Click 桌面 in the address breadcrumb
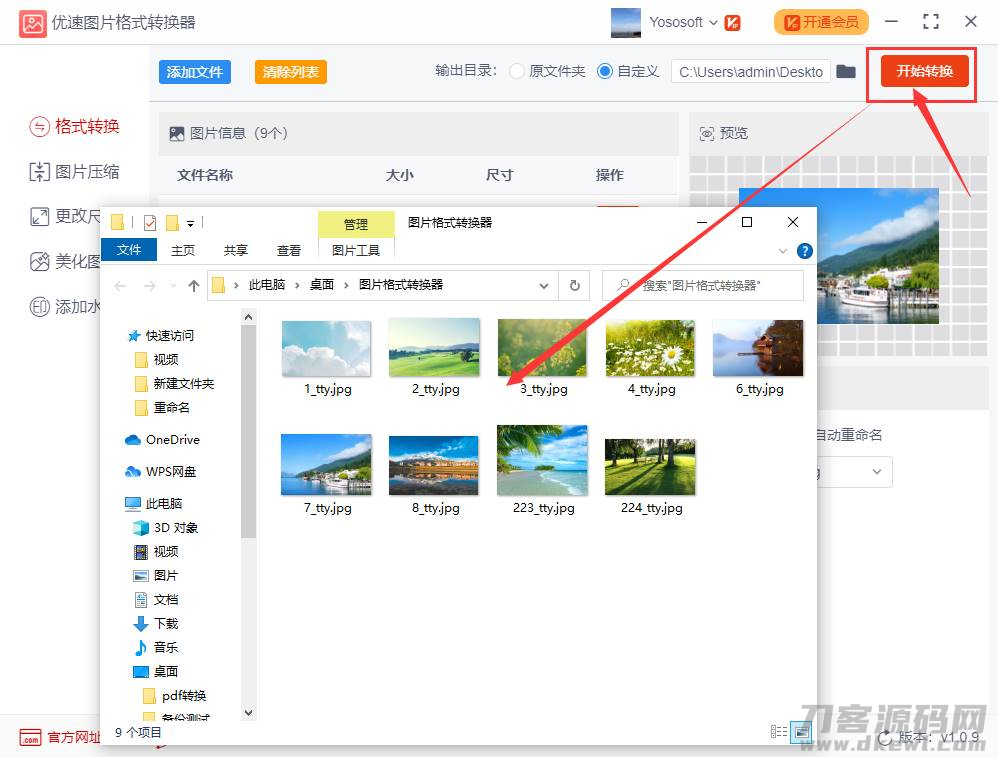 tap(321, 285)
